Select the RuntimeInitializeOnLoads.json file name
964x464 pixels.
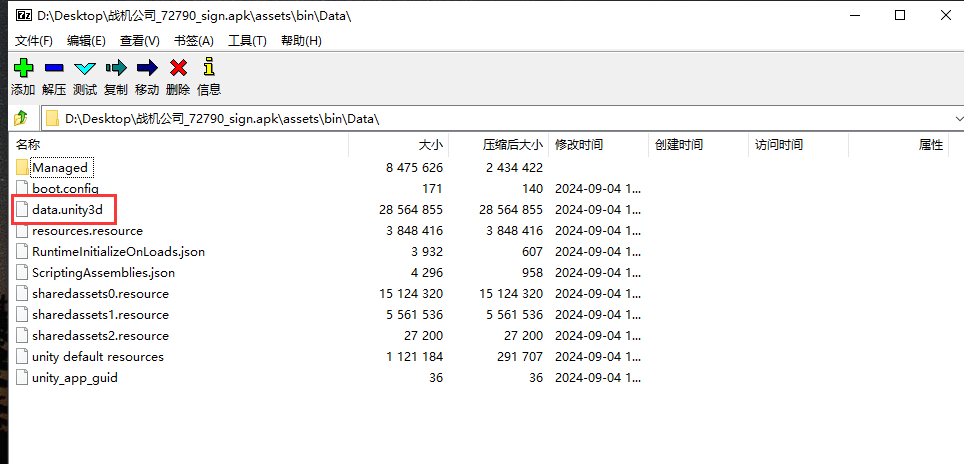tap(119, 252)
